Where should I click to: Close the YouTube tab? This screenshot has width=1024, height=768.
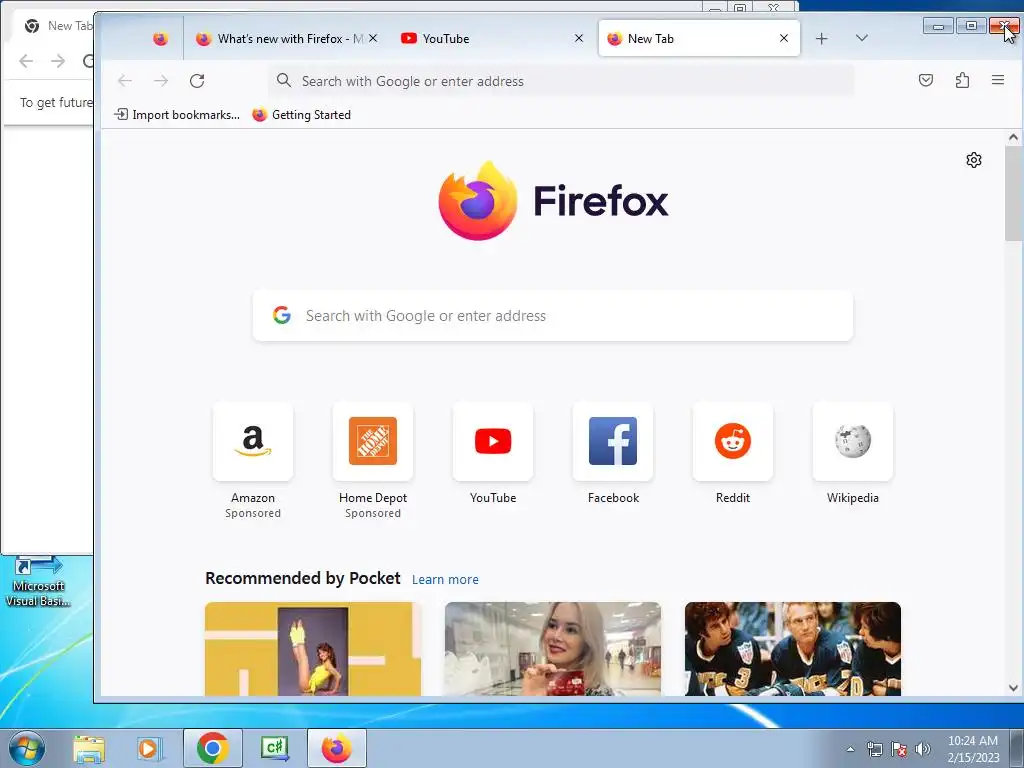(579, 39)
